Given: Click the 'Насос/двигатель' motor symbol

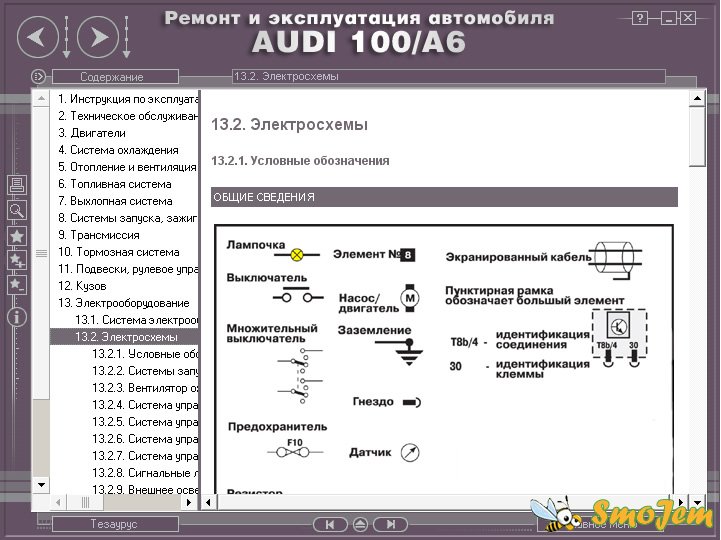Looking at the screenshot, I should click(x=410, y=298).
